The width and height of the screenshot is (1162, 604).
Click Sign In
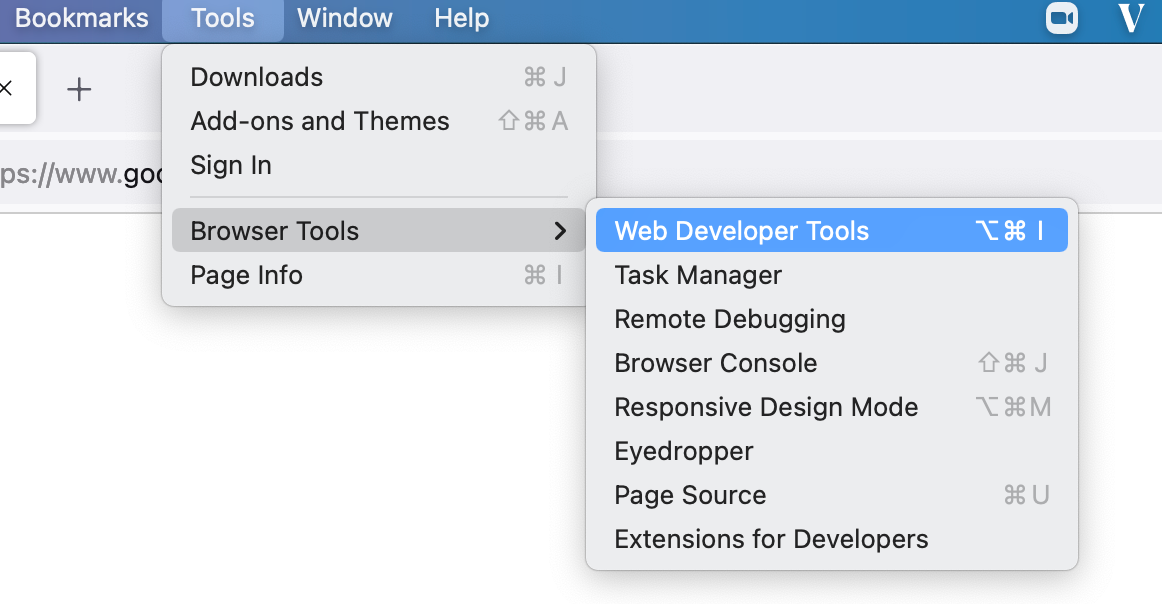[231, 165]
